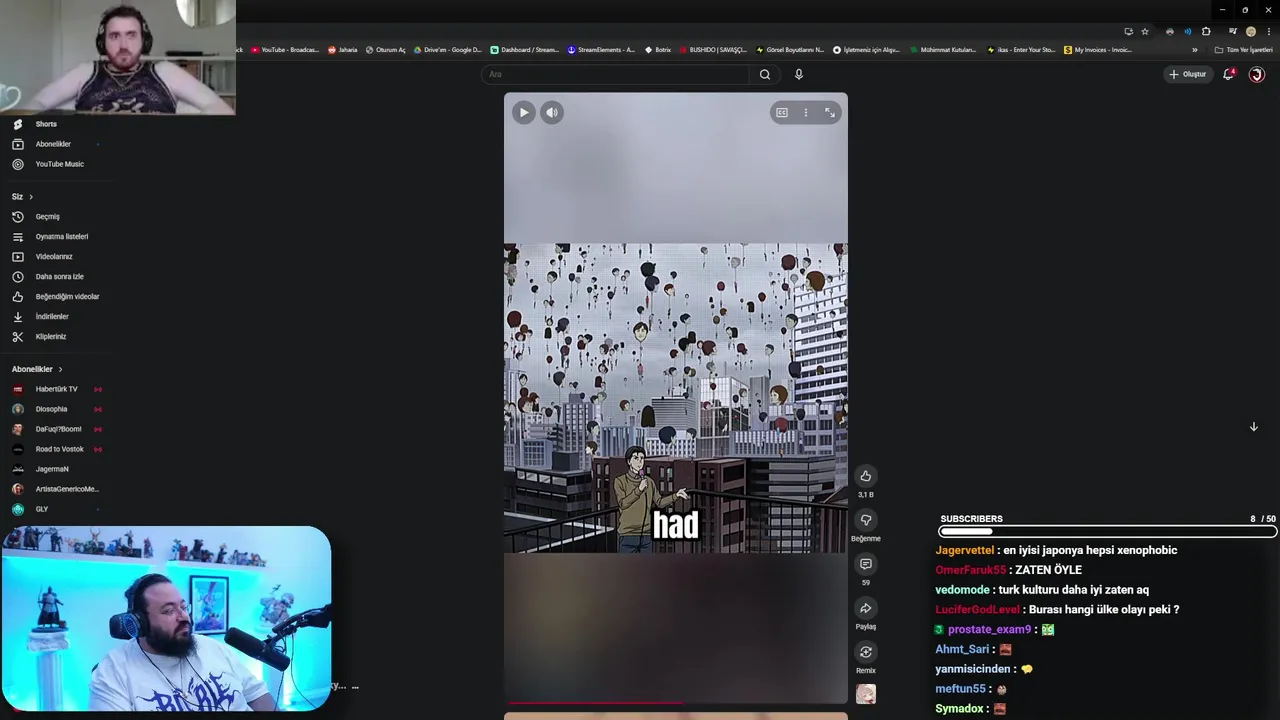This screenshot has height=720, width=1280.
Task: Toggle captions on the Short
Action: tap(782, 113)
